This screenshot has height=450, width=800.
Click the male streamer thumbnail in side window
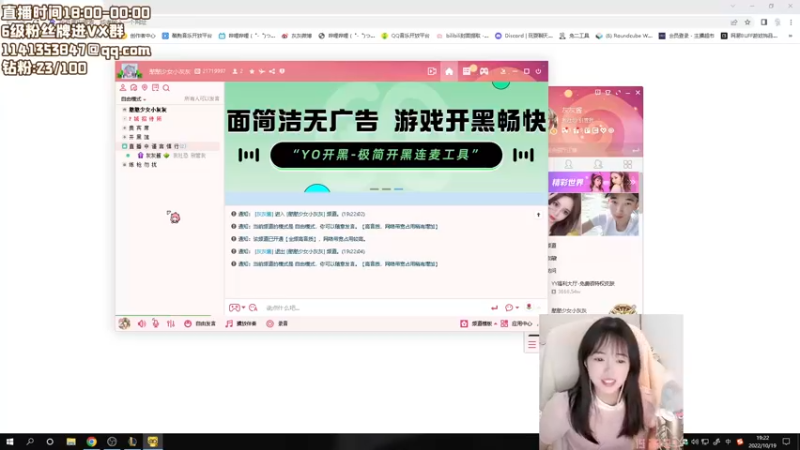pos(610,214)
